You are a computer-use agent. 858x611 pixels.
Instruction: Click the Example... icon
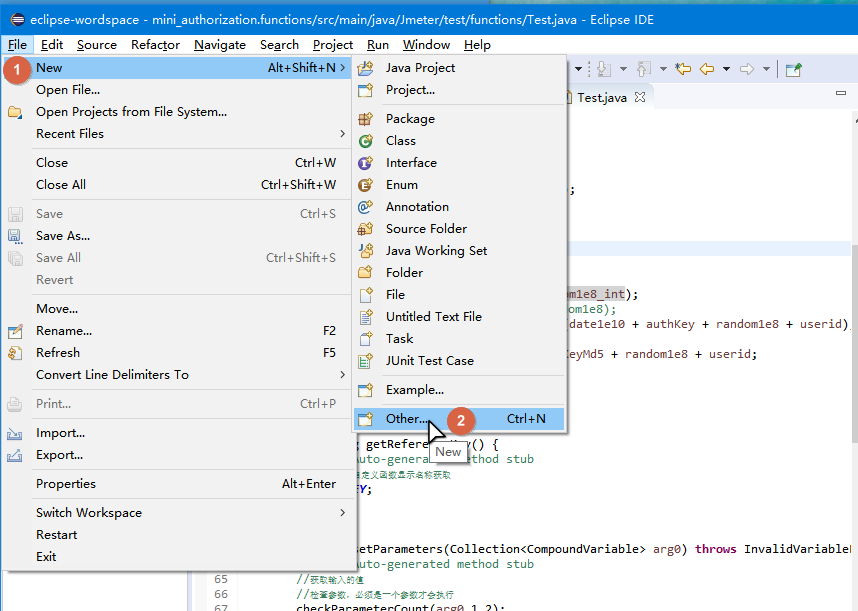coord(366,390)
